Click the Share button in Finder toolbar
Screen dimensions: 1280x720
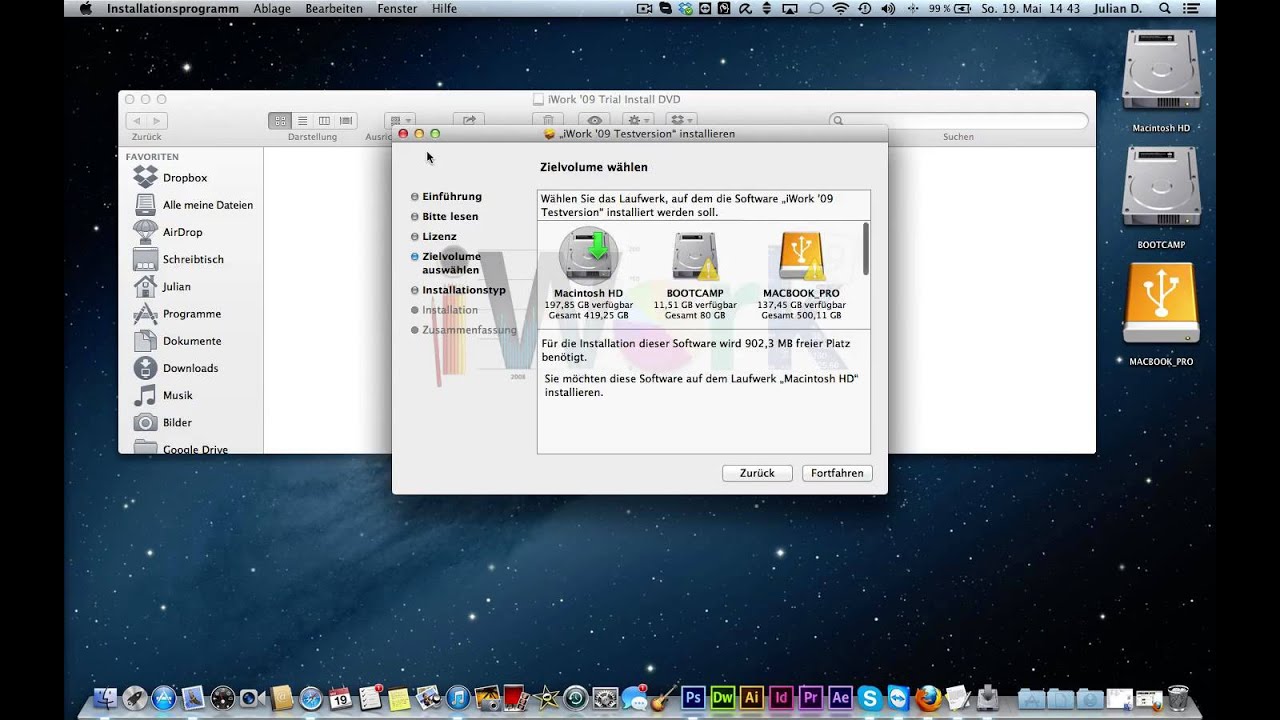[x=469, y=120]
